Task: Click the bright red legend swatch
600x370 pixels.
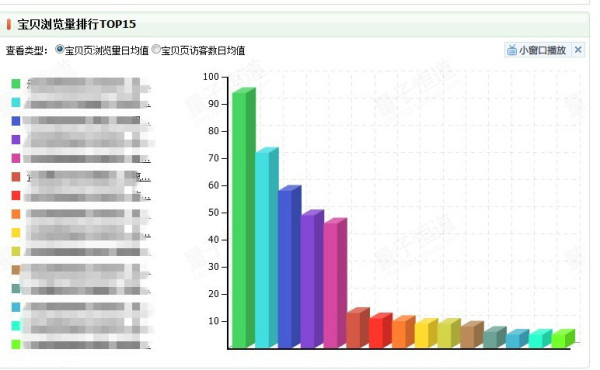Action: coord(16,196)
